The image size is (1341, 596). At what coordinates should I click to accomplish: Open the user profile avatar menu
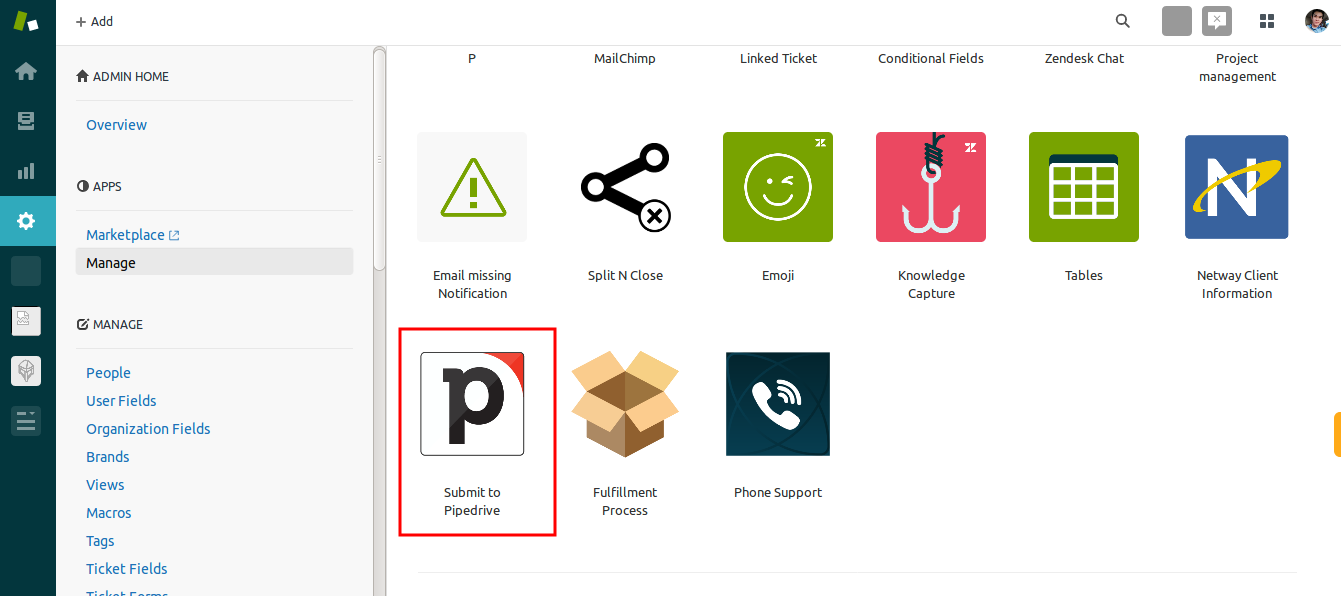click(x=1316, y=21)
